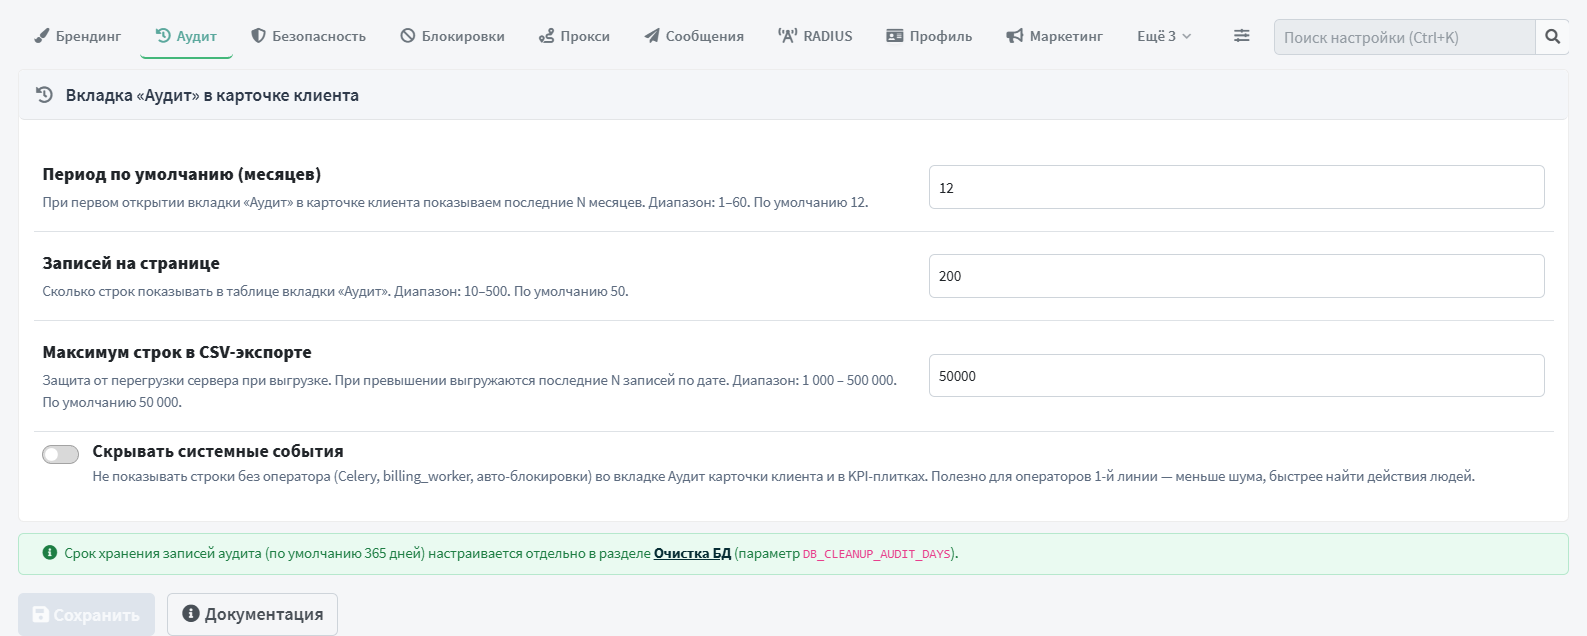Open the Документация button
The width and height of the screenshot is (1587, 636).
[x=252, y=614]
